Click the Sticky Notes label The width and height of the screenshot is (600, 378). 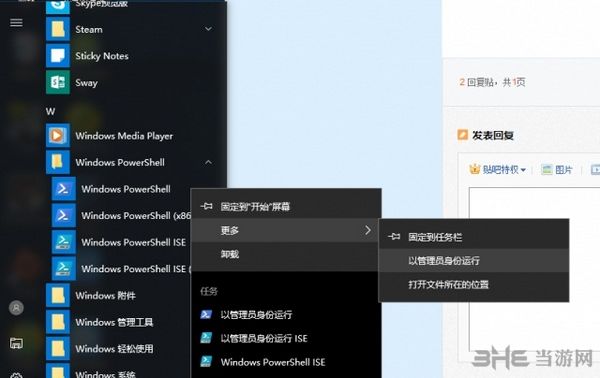[x=102, y=56]
